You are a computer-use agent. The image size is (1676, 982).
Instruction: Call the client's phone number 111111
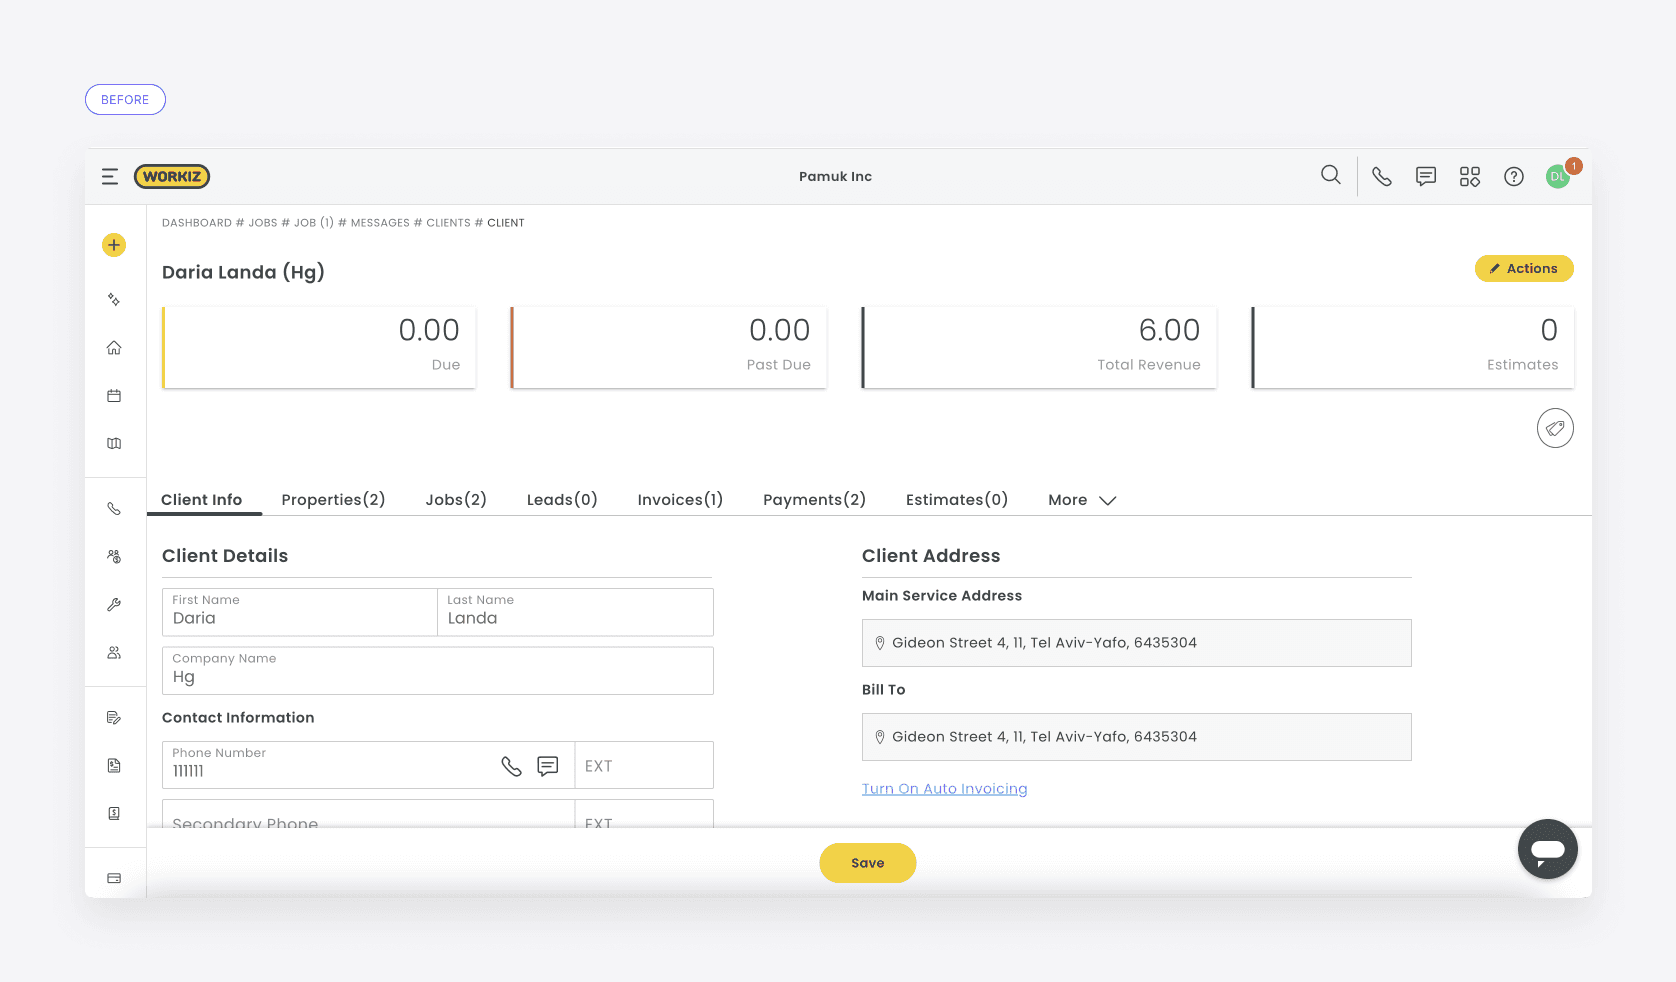click(511, 766)
